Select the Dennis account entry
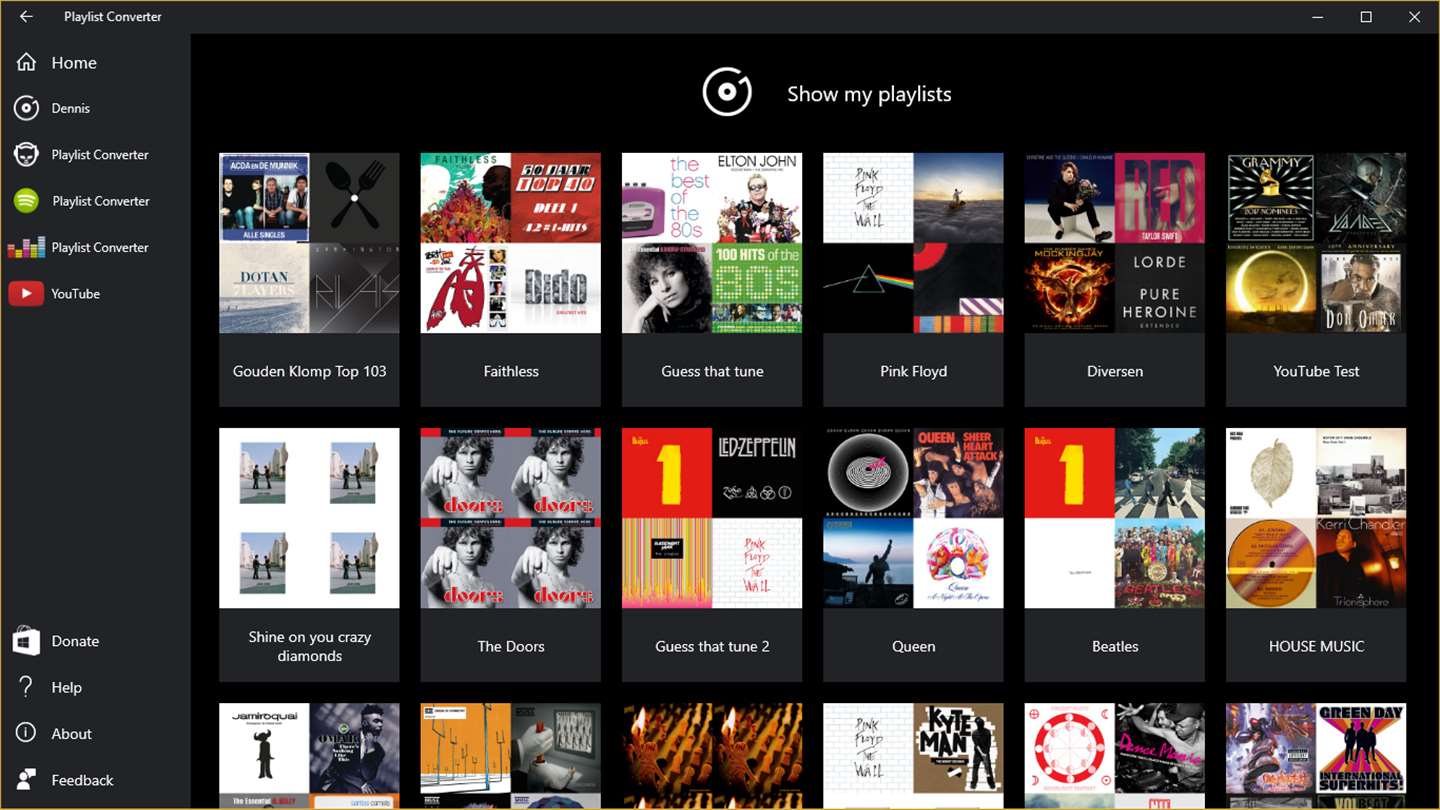This screenshot has height=810, width=1440. click(x=71, y=108)
